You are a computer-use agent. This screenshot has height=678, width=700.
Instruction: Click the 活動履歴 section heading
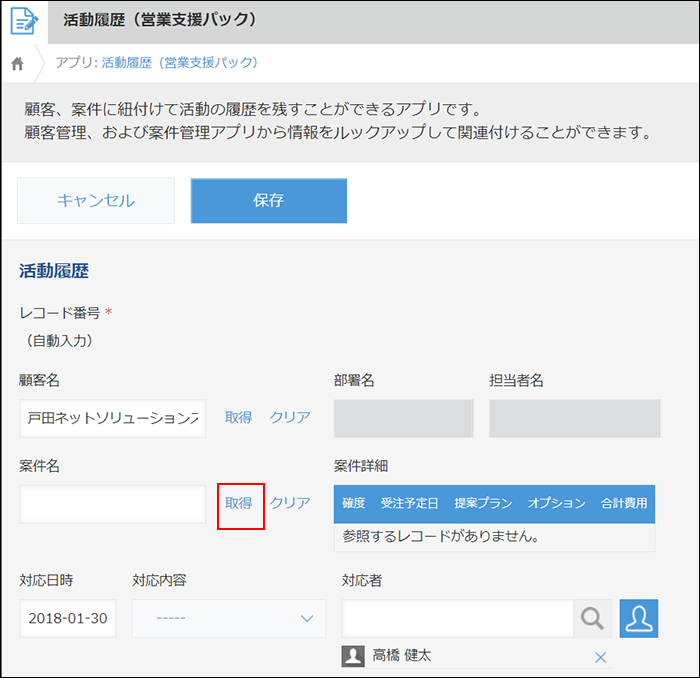point(54,271)
